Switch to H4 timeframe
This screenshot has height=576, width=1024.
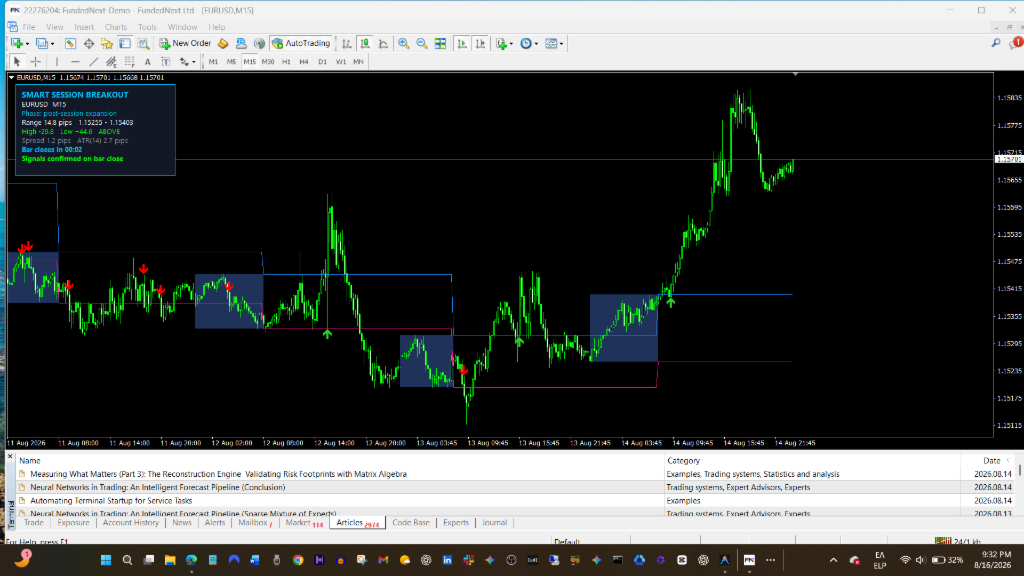pyautogui.click(x=304, y=61)
